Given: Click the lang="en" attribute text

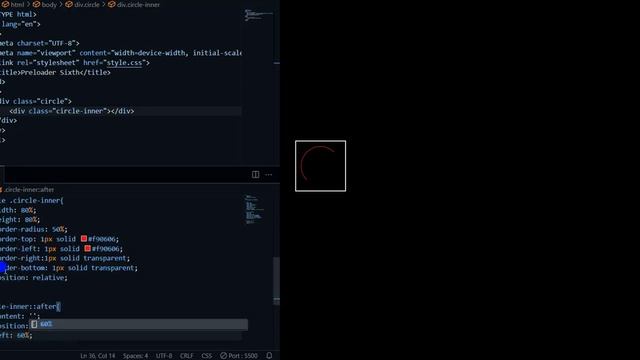Looking at the screenshot, I should [x=21, y=24].
